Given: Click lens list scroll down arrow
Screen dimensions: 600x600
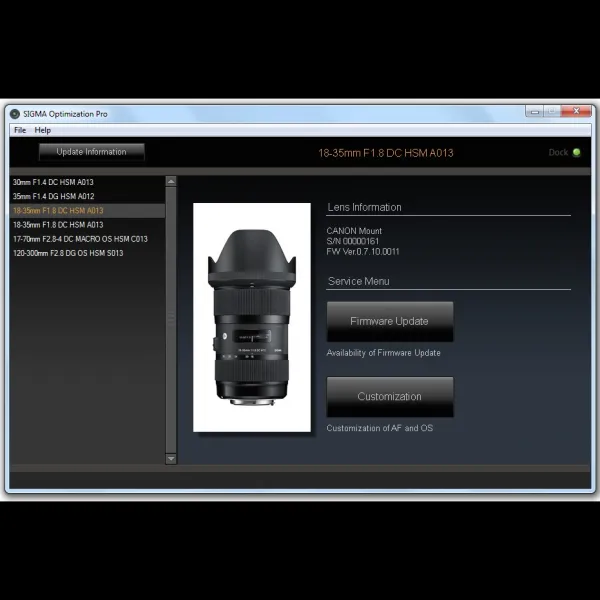Looking at the screenshot, I should (x=171, y=458).
